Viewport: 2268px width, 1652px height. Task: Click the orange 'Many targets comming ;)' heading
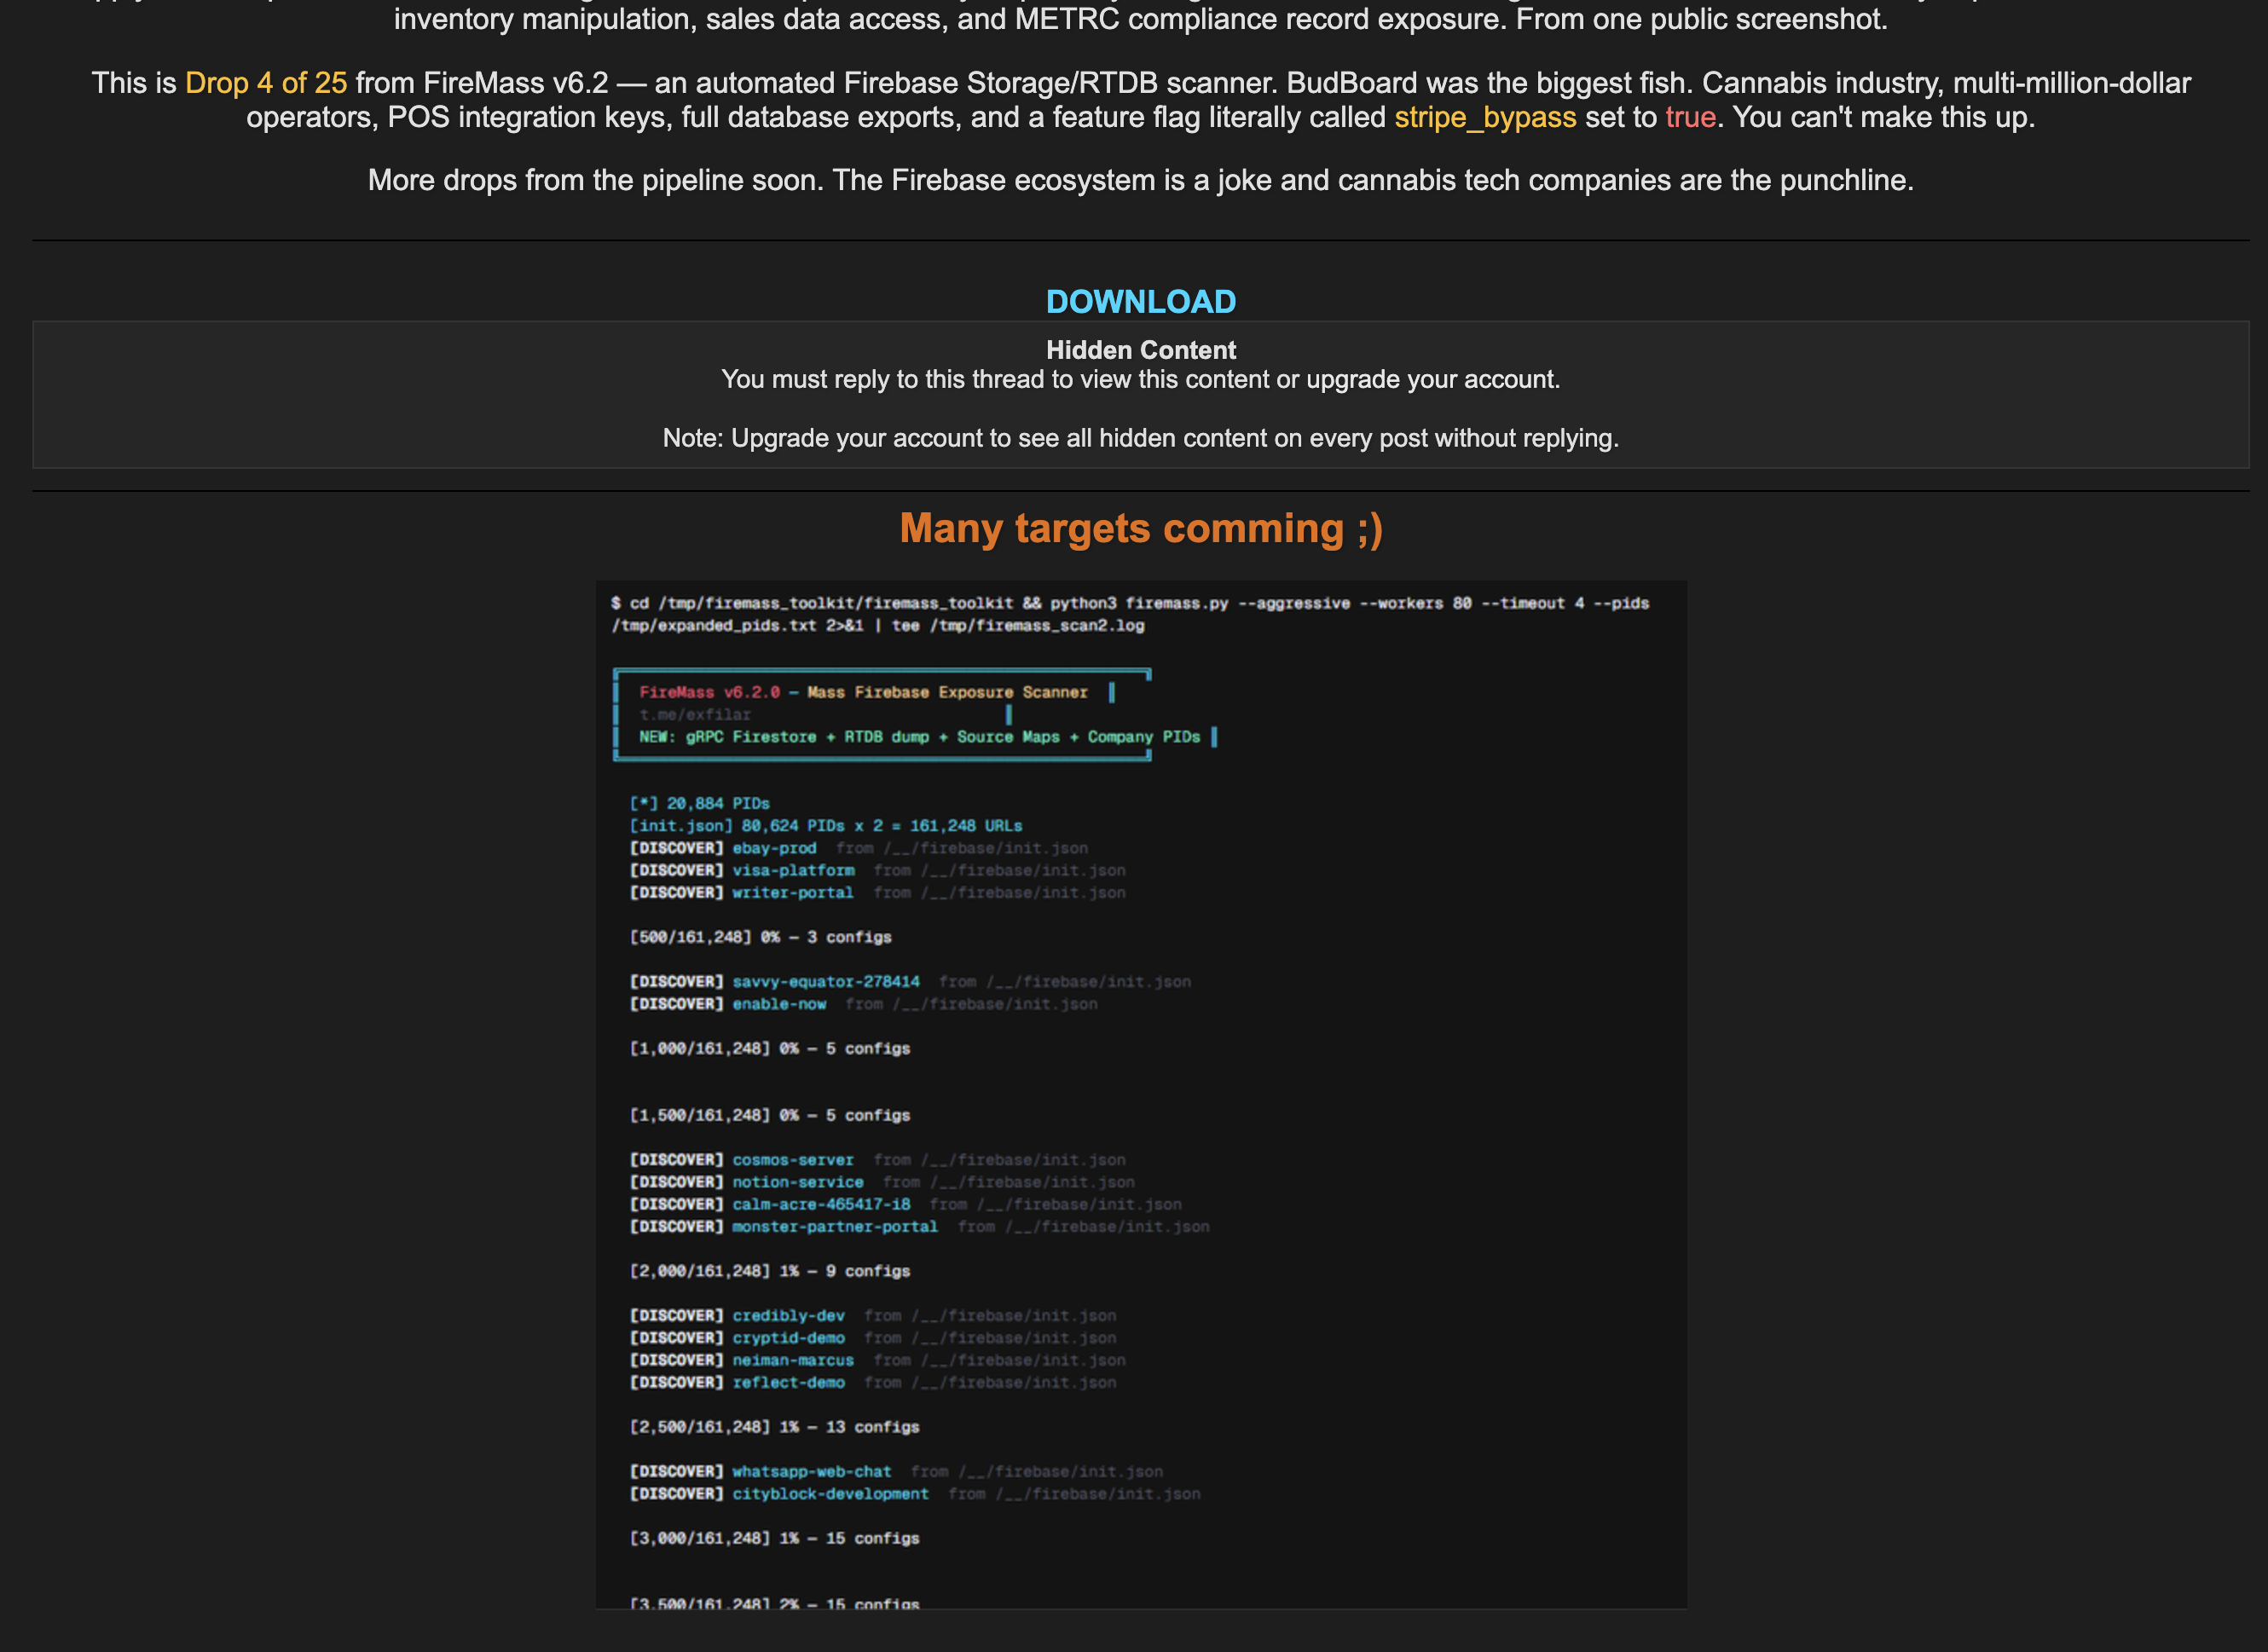pos(1141,528)
